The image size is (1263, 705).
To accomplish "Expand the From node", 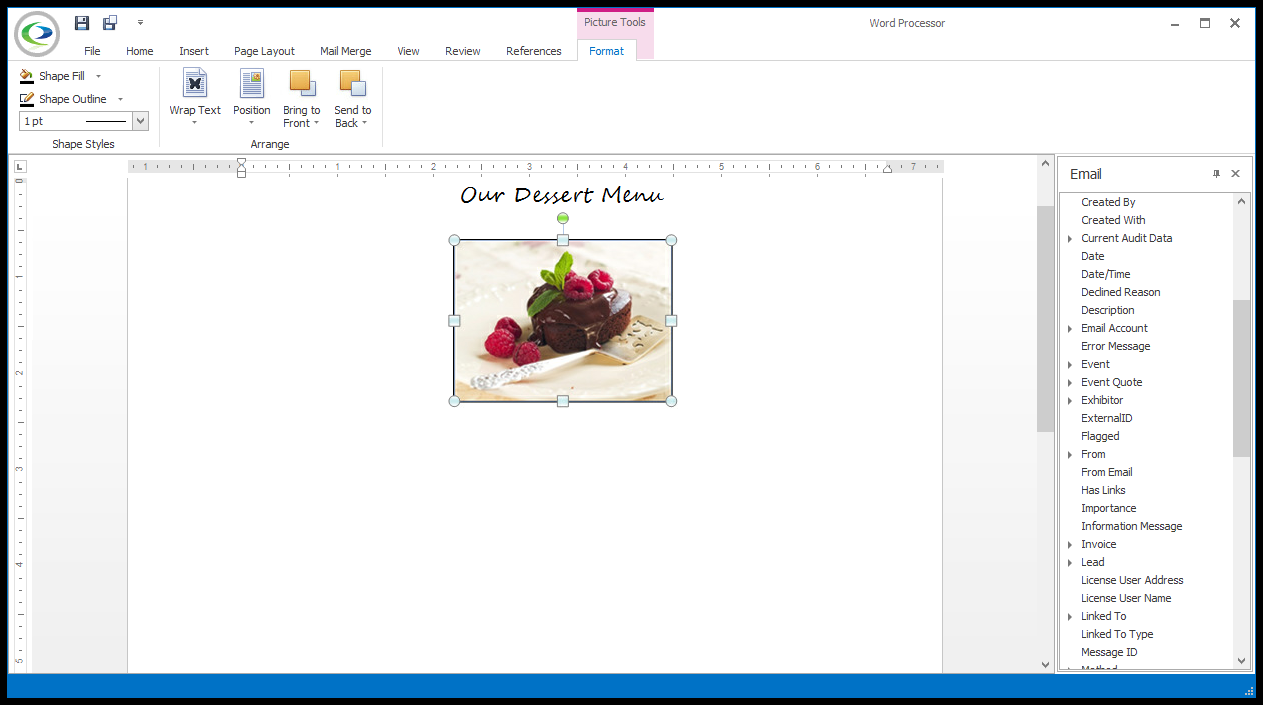I will click(1070, 454).
